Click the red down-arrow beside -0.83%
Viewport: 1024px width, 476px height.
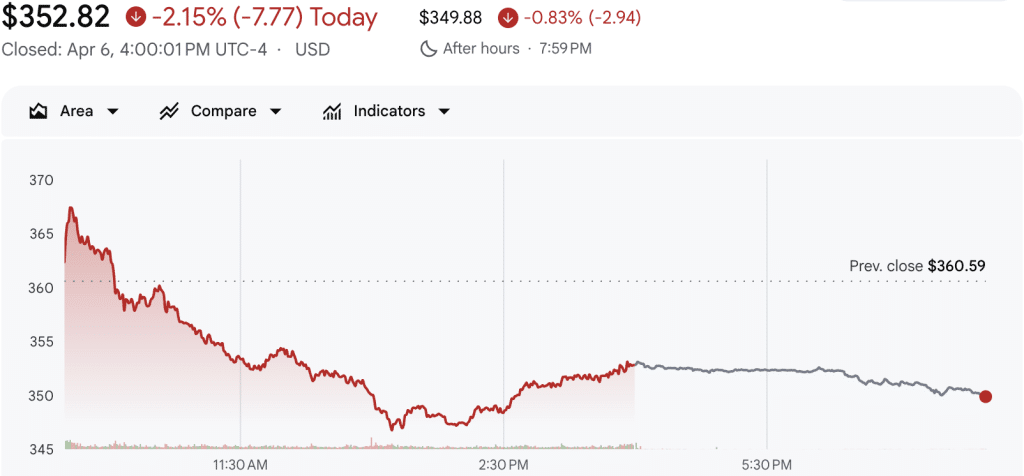coord(508,18)
